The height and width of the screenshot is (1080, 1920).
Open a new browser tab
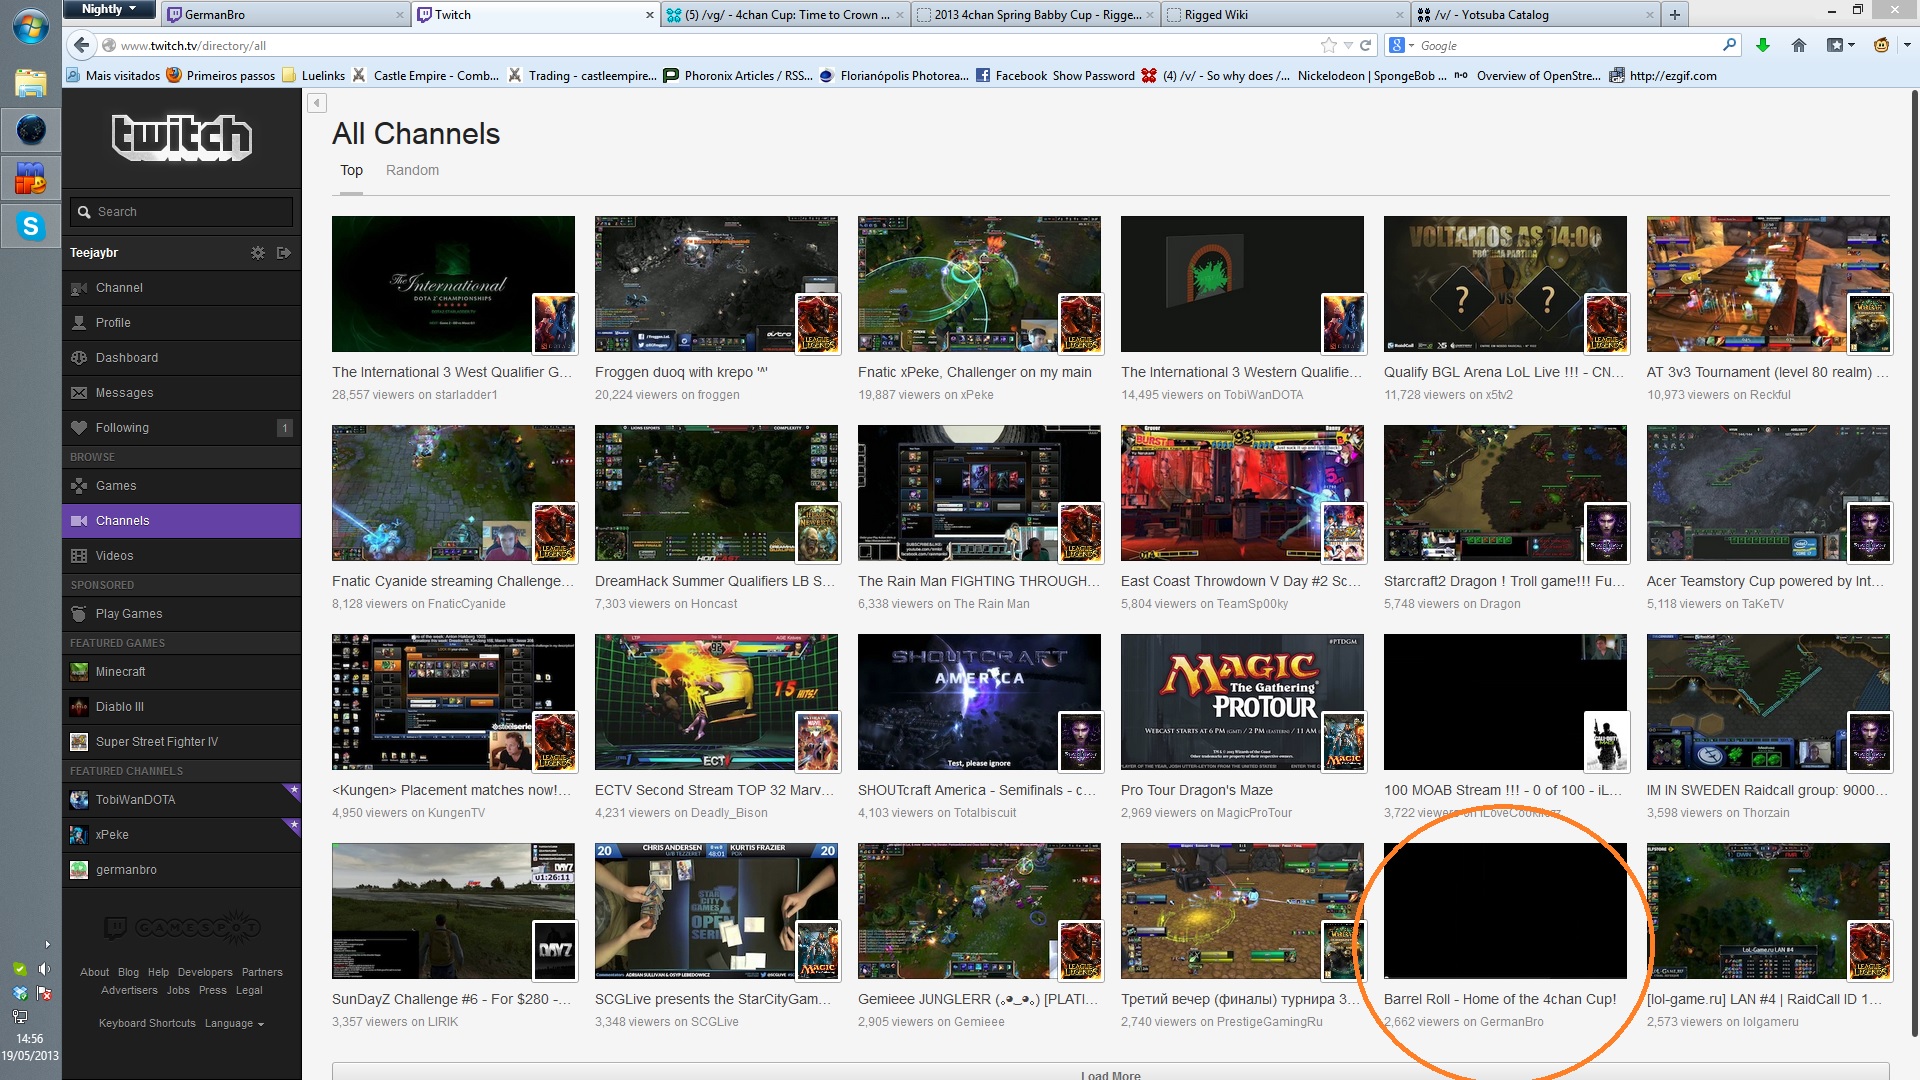pyautogui.click(x=1674, y=14)
